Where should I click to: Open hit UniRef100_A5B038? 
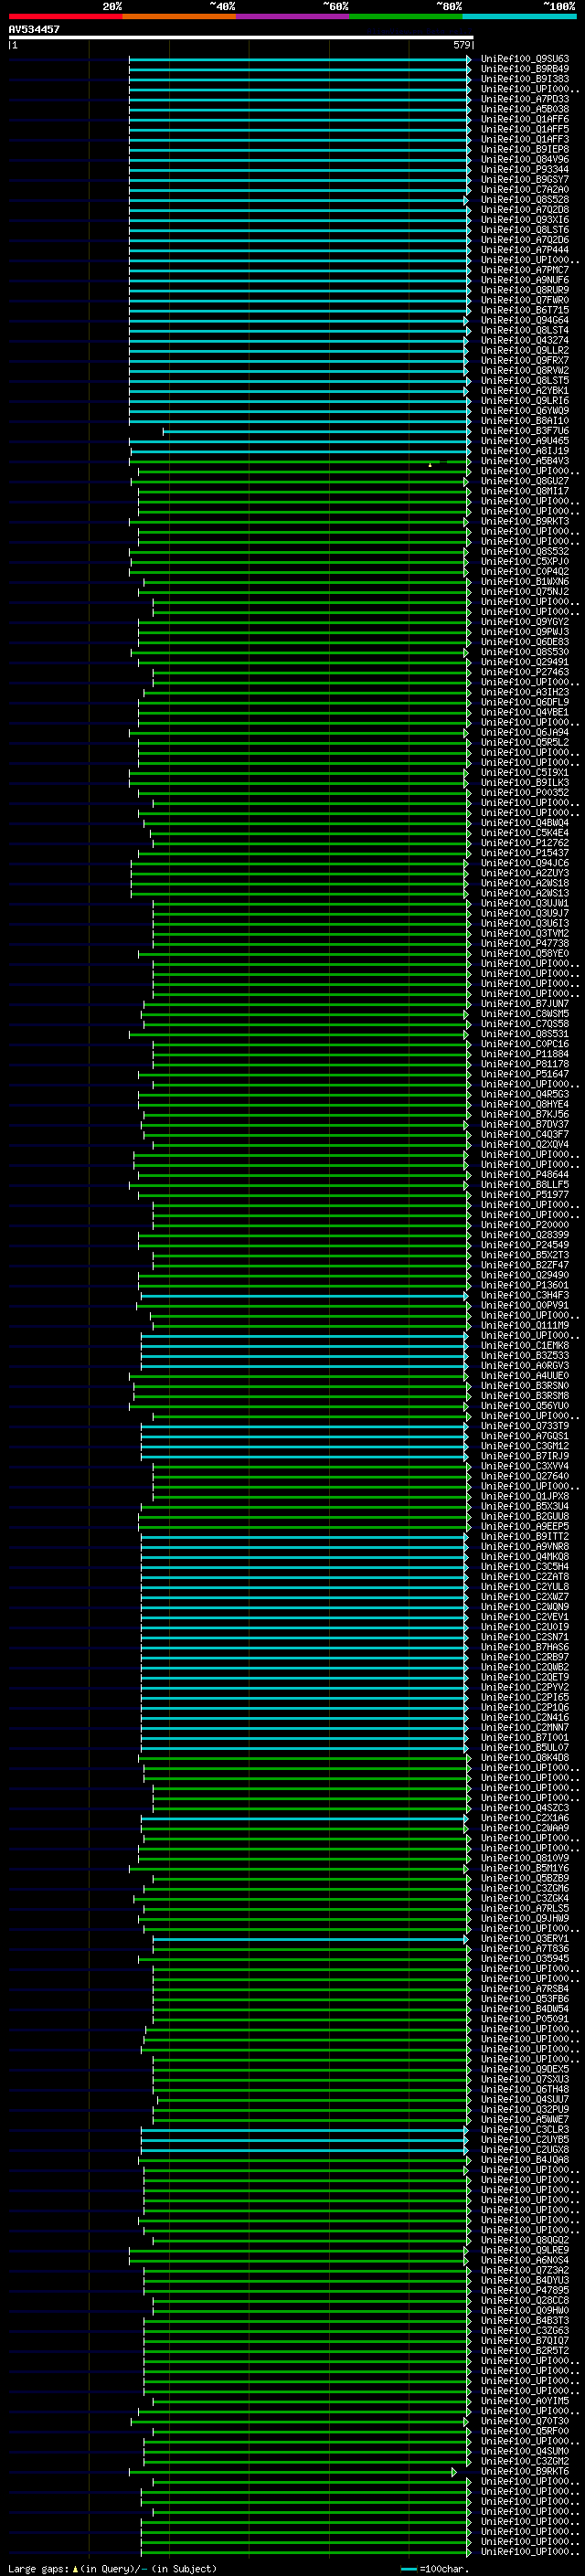pos(525,109)
